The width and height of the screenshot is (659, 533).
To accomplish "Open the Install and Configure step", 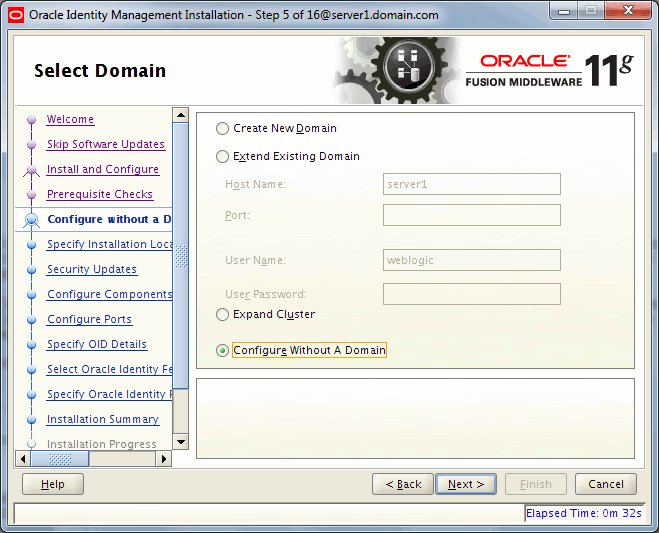I will coord(103,169).
